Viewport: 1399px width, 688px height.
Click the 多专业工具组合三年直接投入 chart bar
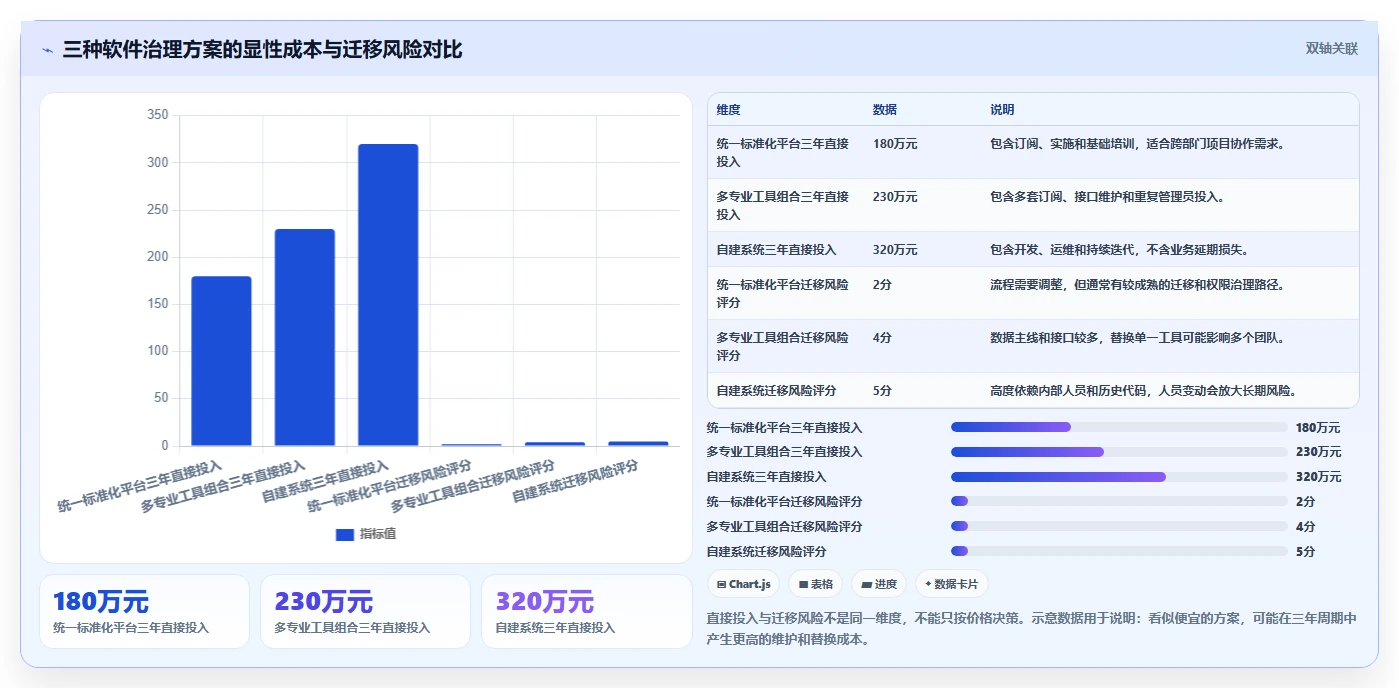tap(305, 337)
